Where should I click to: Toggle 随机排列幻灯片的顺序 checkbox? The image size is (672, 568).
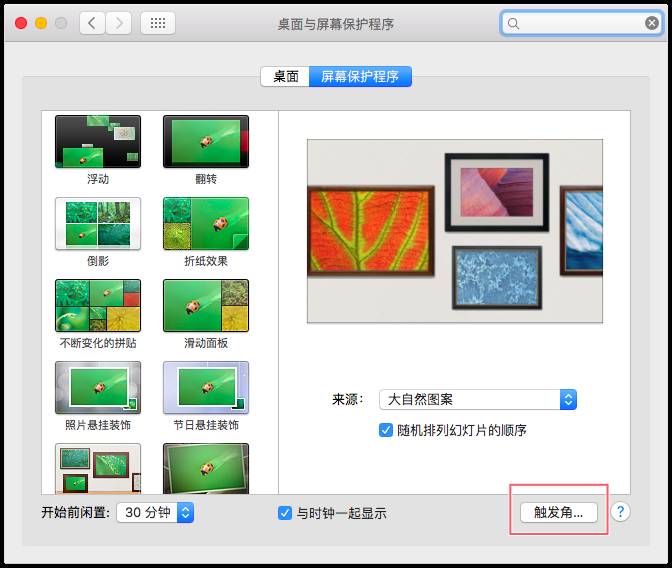386,430
